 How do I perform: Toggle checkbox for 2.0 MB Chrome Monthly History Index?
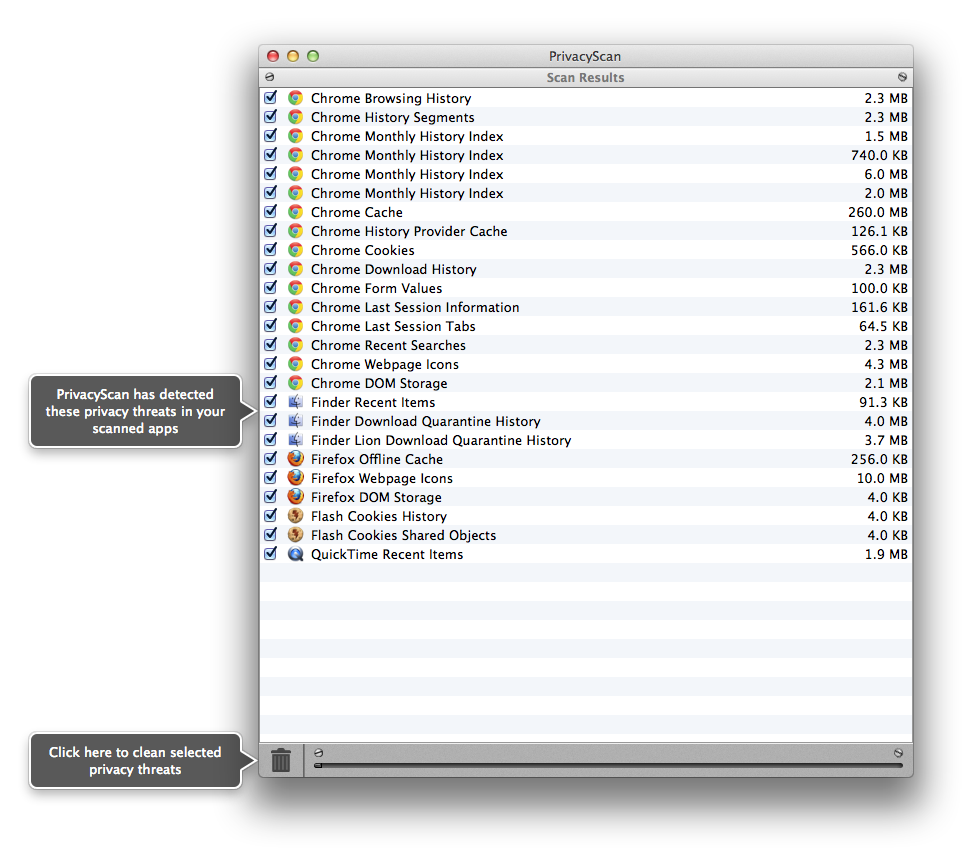271,193
